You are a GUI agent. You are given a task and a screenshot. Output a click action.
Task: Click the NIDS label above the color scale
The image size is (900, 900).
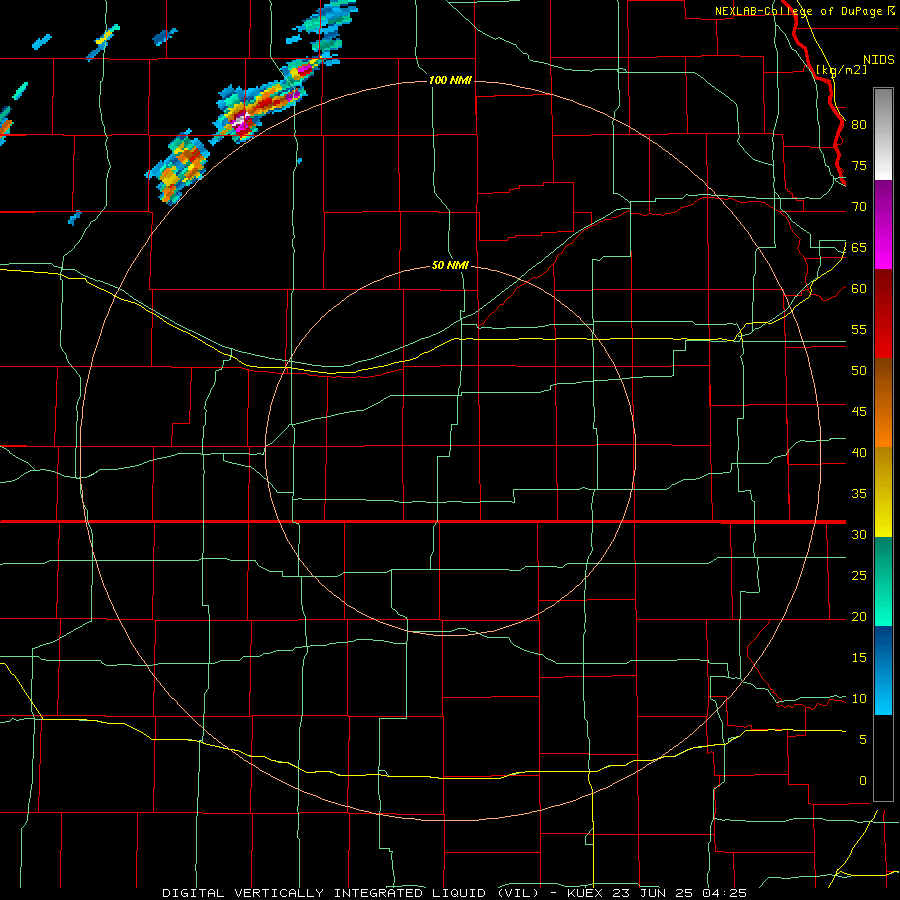click(879, 60)
